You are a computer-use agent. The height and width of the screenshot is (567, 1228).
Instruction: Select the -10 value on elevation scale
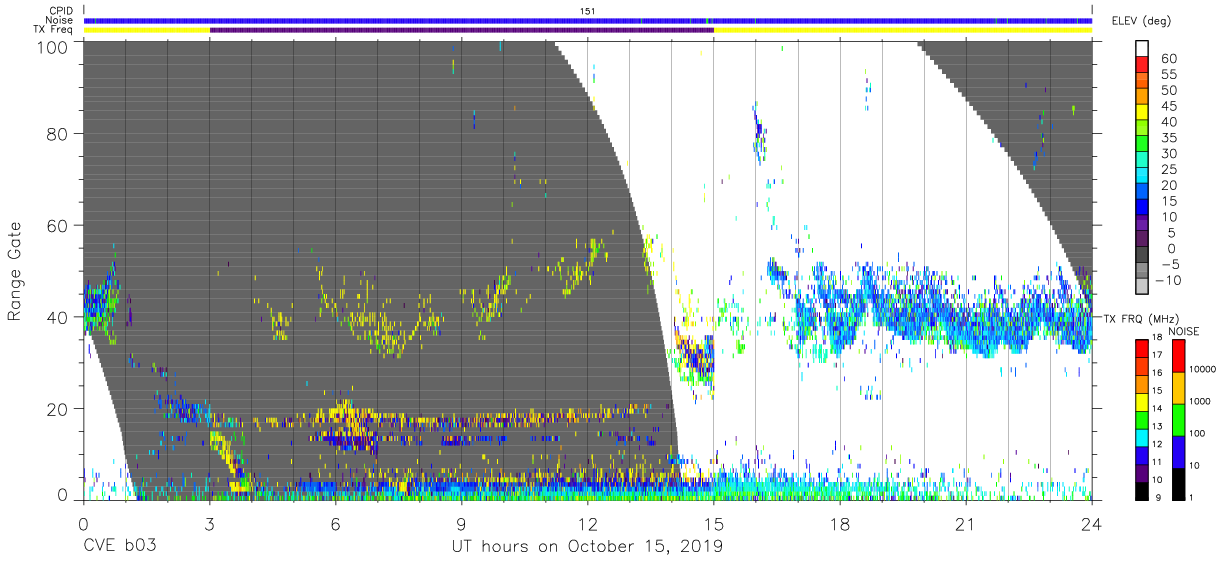pyautogui.click(x=1166, y=280)
